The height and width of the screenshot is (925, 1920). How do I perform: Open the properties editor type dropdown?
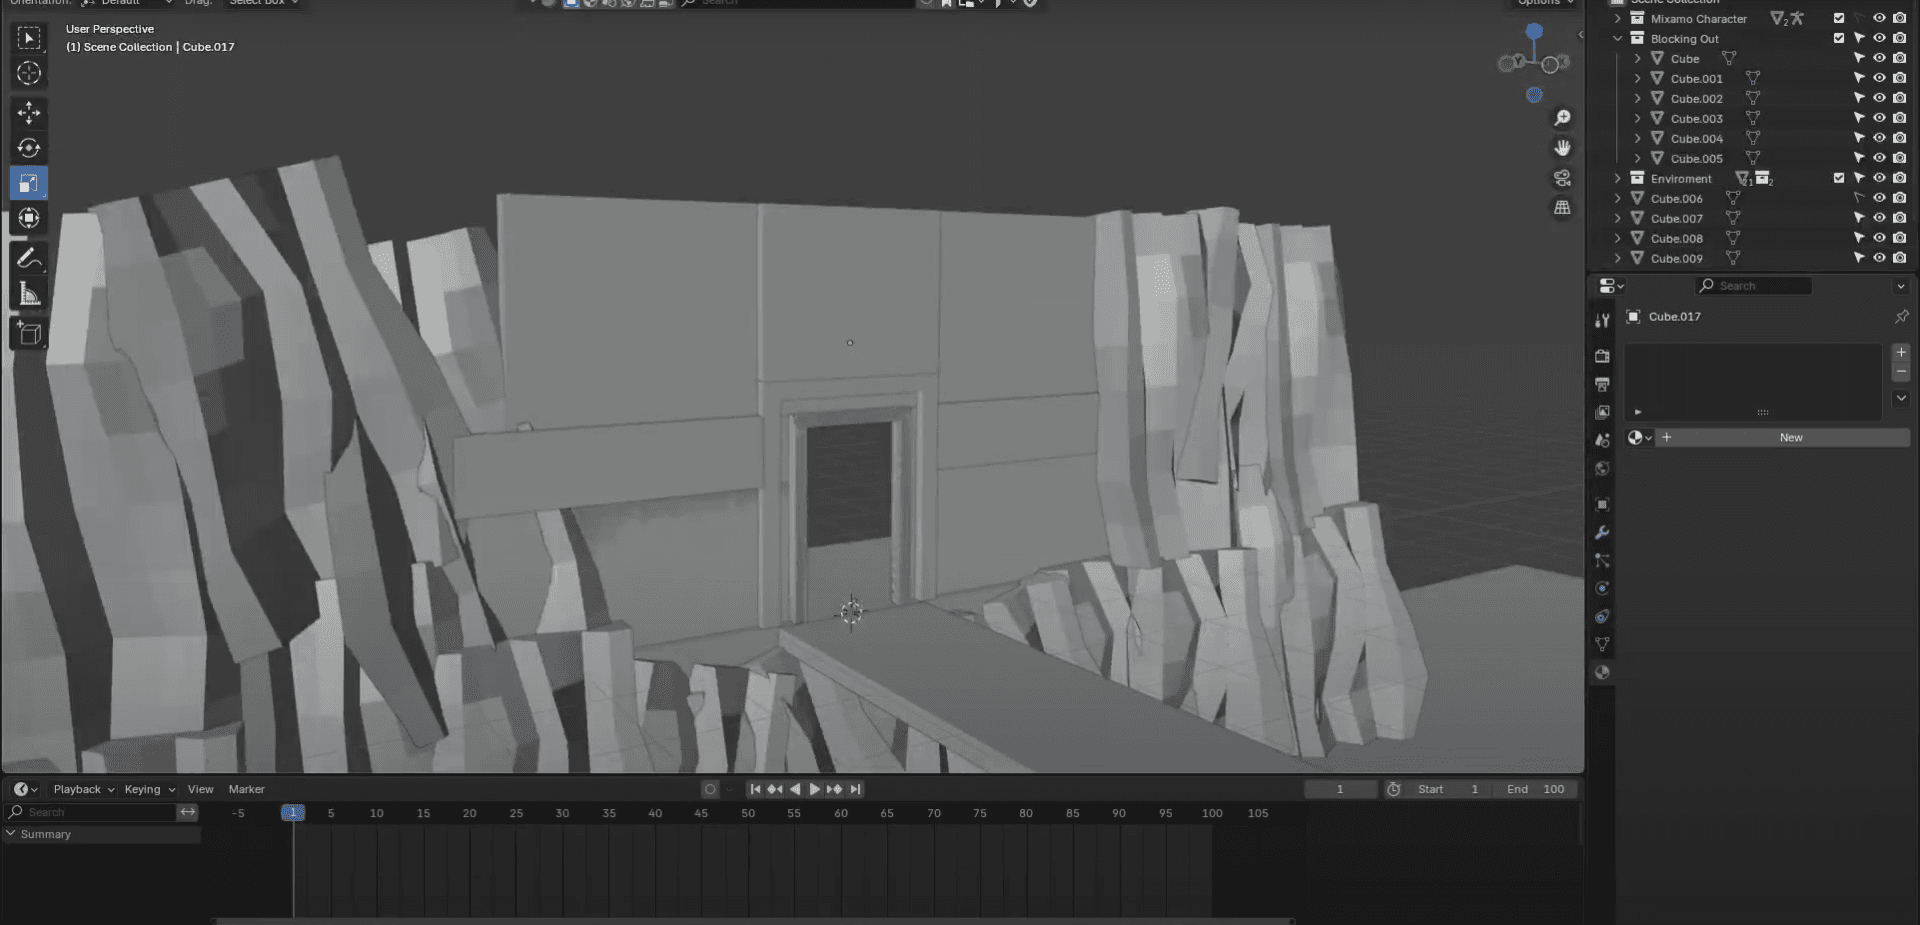[x=1610, y=286]
